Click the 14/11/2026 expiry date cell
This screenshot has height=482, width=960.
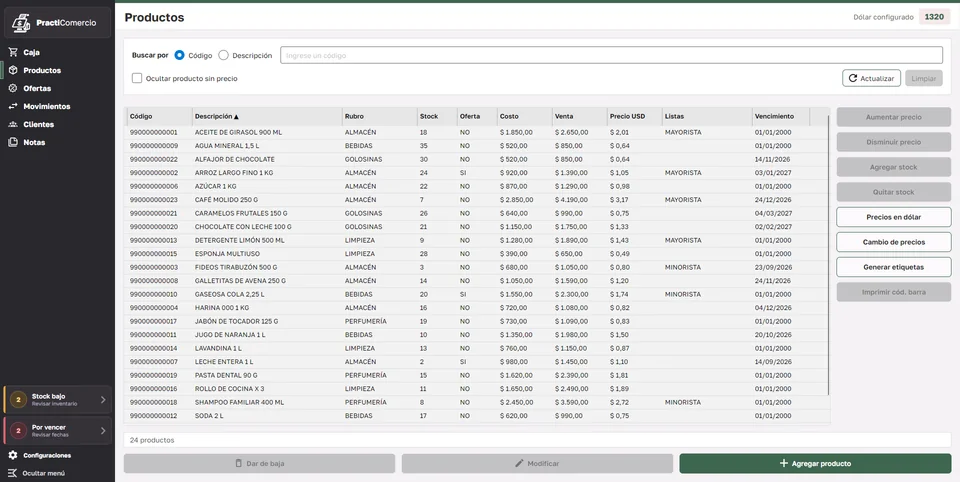773,159
